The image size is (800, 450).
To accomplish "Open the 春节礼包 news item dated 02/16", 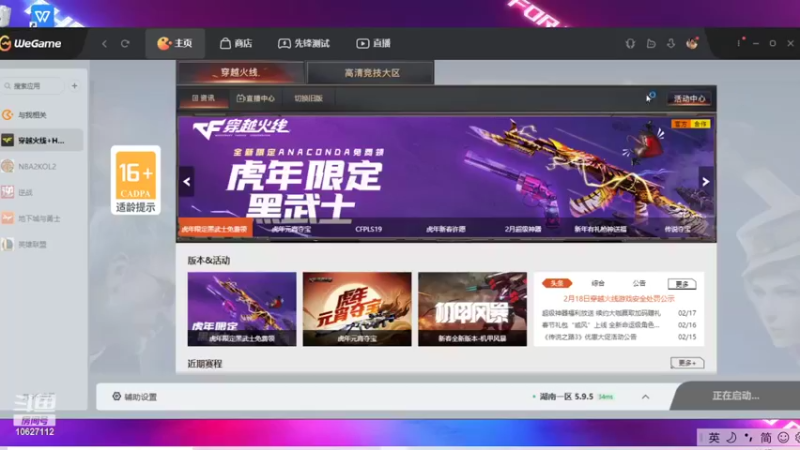I will pos(618,324).
